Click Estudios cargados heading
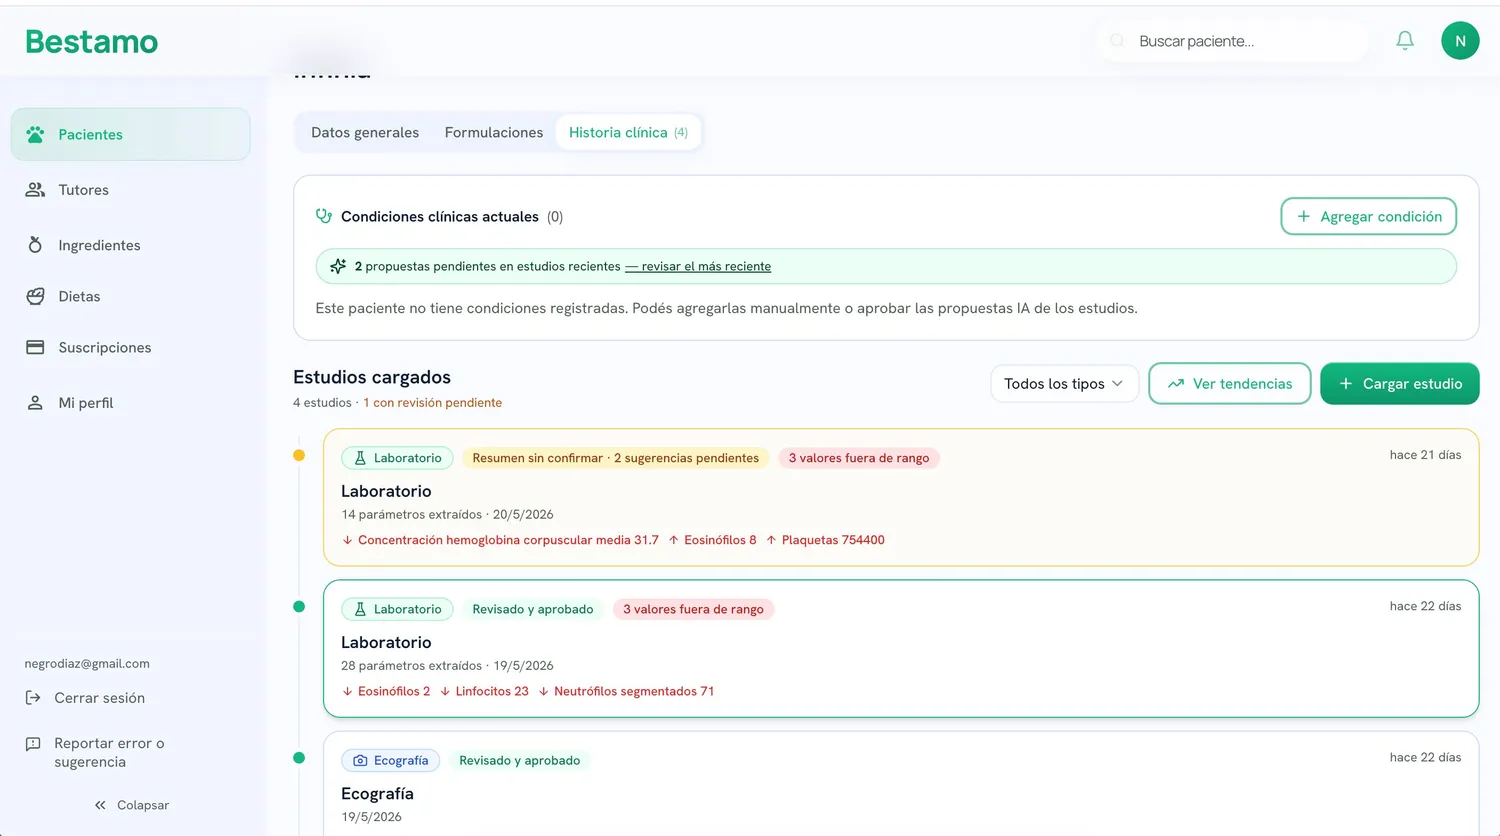Viewport: 1500px width, 836px height. [x=372, y=377]
